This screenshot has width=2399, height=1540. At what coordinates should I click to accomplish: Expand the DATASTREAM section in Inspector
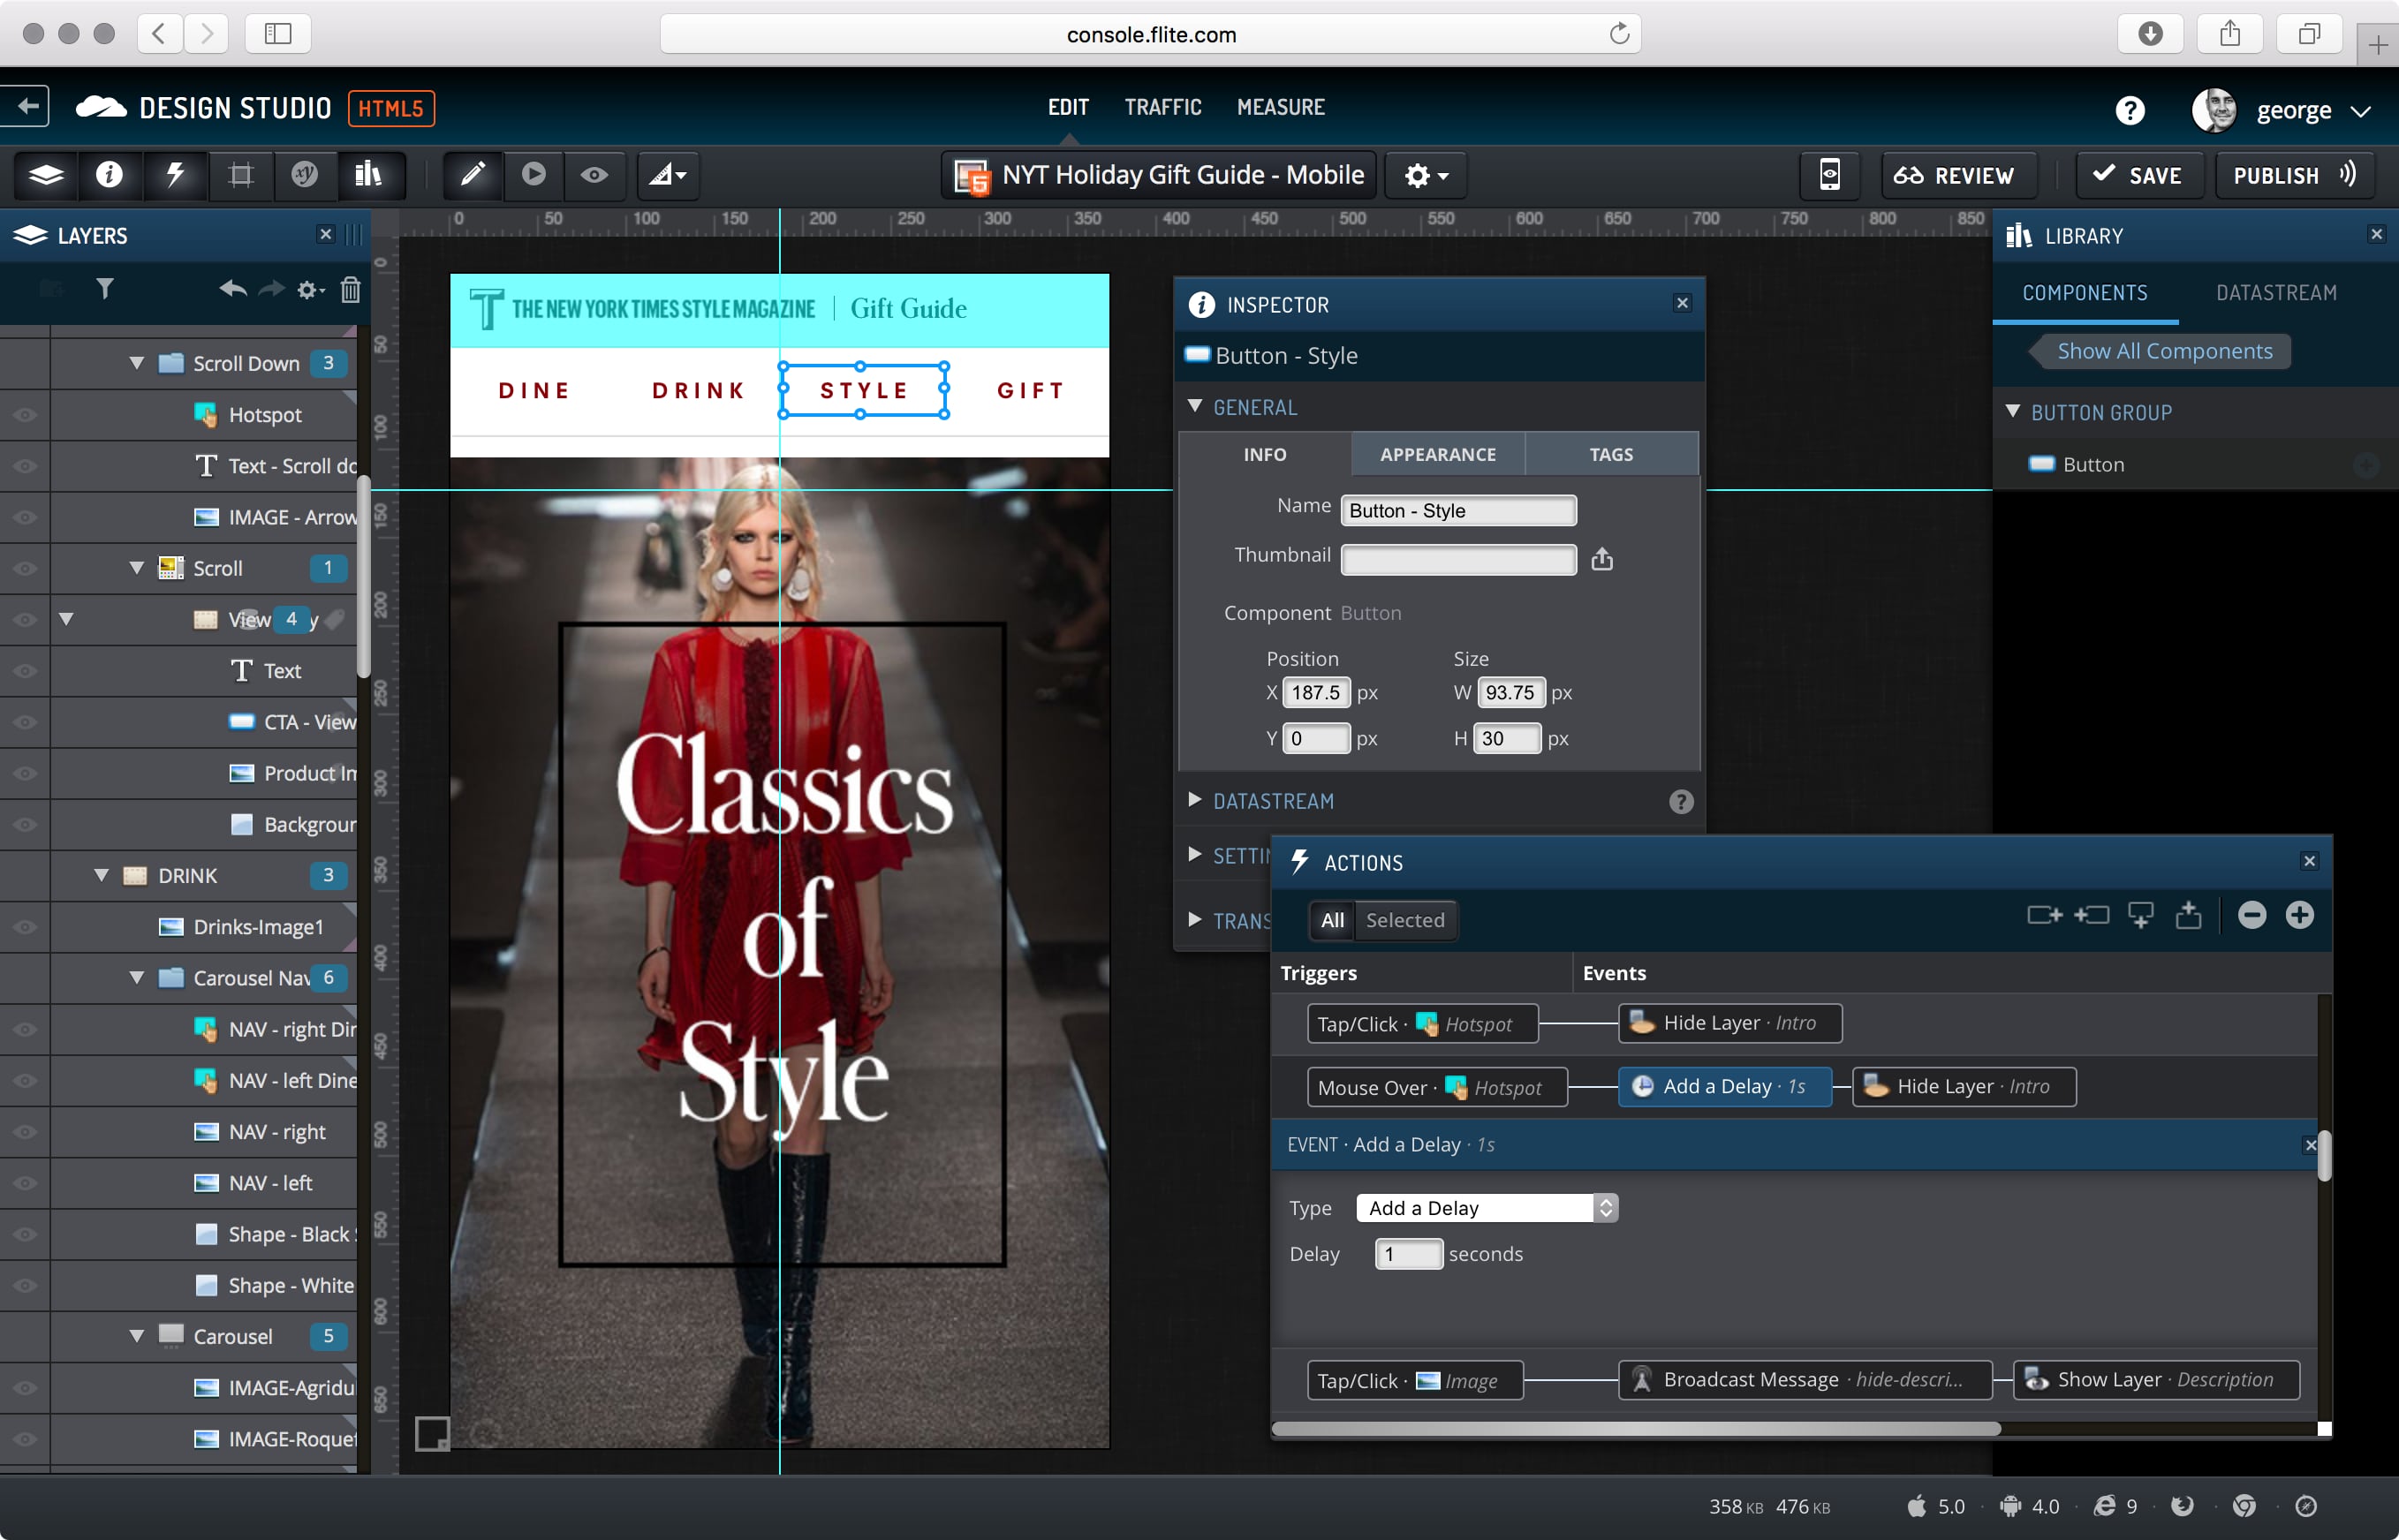pyautogui.click(x=1273, y=803)
